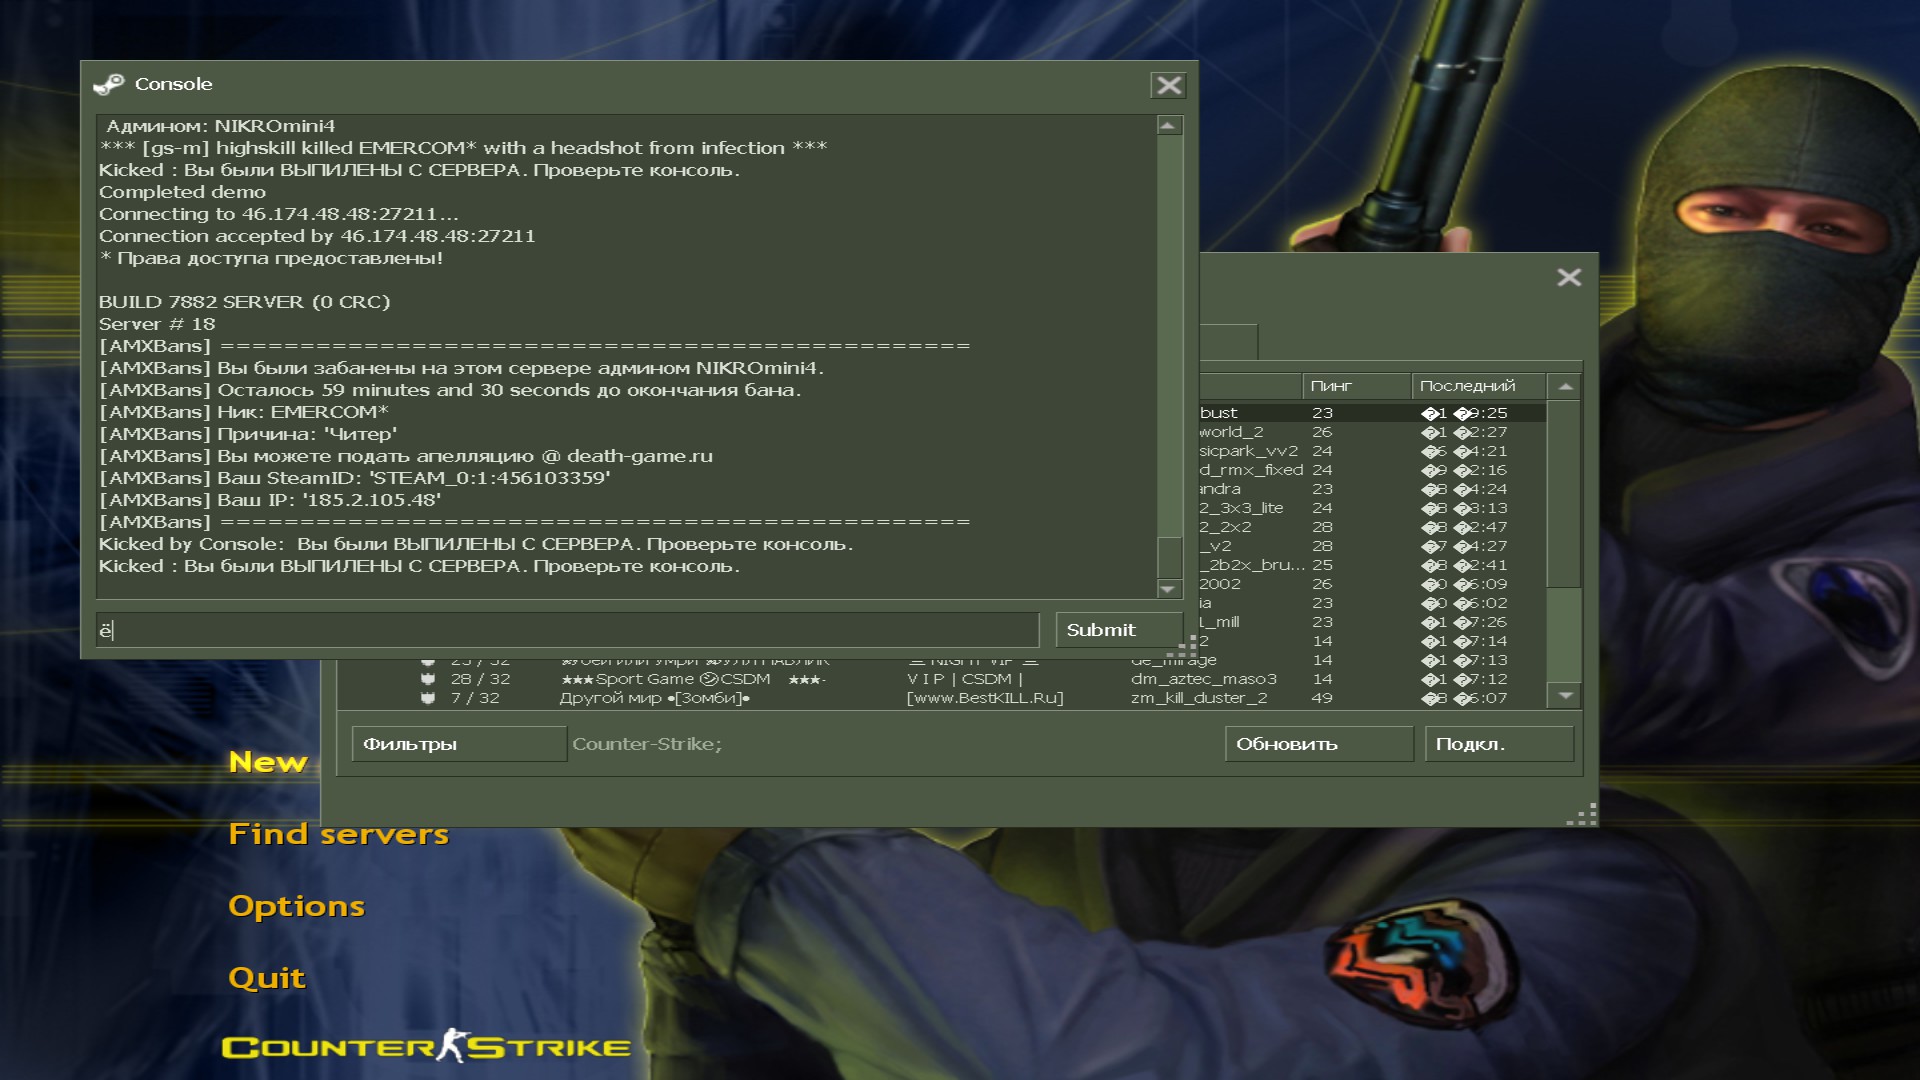This screenshot has width=1920, height=1080.
Task: Open the Options menu item
Action: [x=296, y=906]
